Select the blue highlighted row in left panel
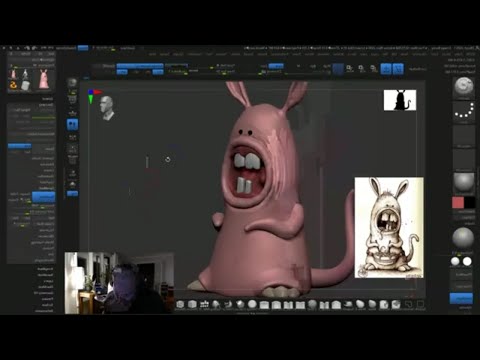The height and width of the screenshot is (360, 480). [x=19, y=146]
